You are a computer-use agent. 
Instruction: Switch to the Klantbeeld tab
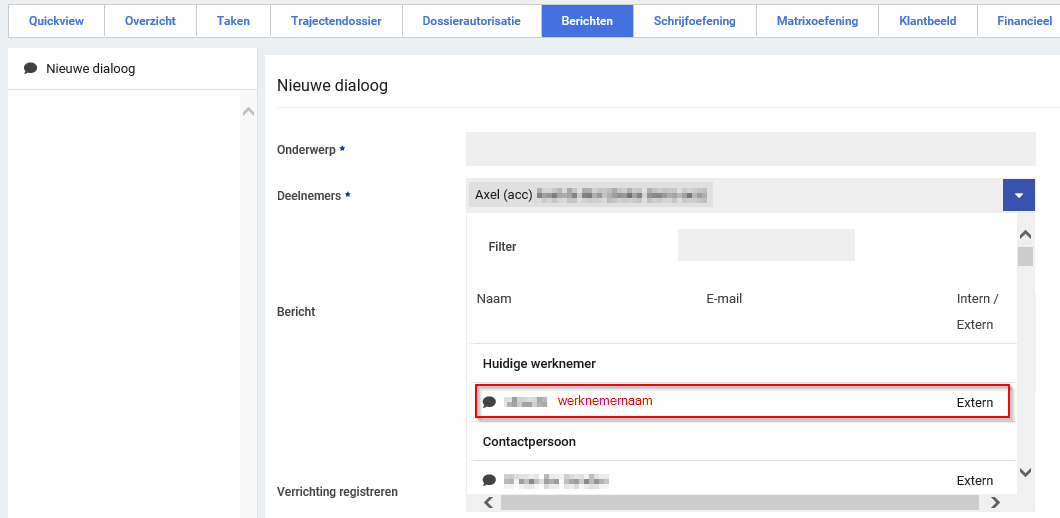927,21
